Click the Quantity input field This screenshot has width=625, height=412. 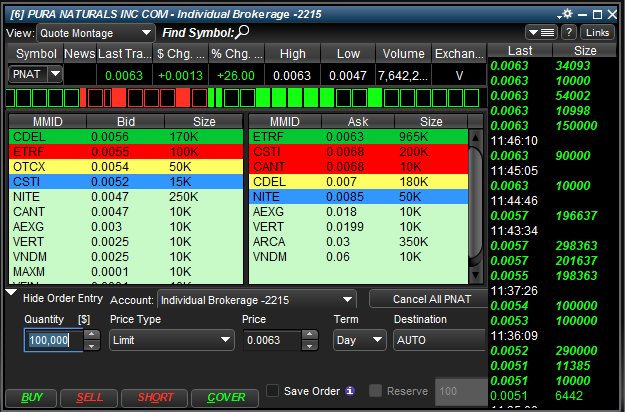[53, 340]
